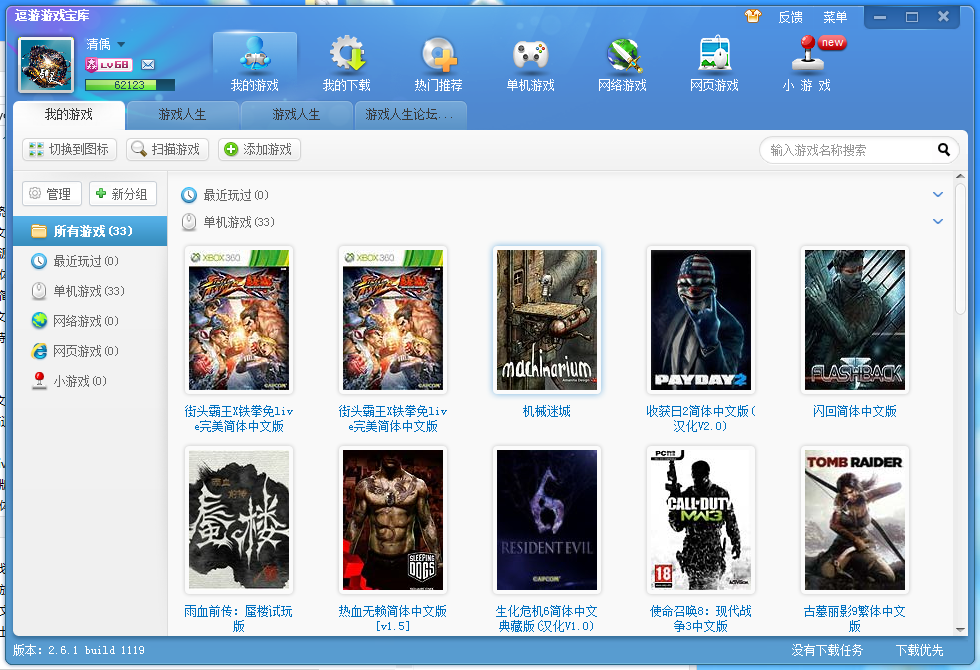The width and height of the screenshot is (980, 670).
Task: Click the 扫描游戏 scan button
Action: click(167, 149)
